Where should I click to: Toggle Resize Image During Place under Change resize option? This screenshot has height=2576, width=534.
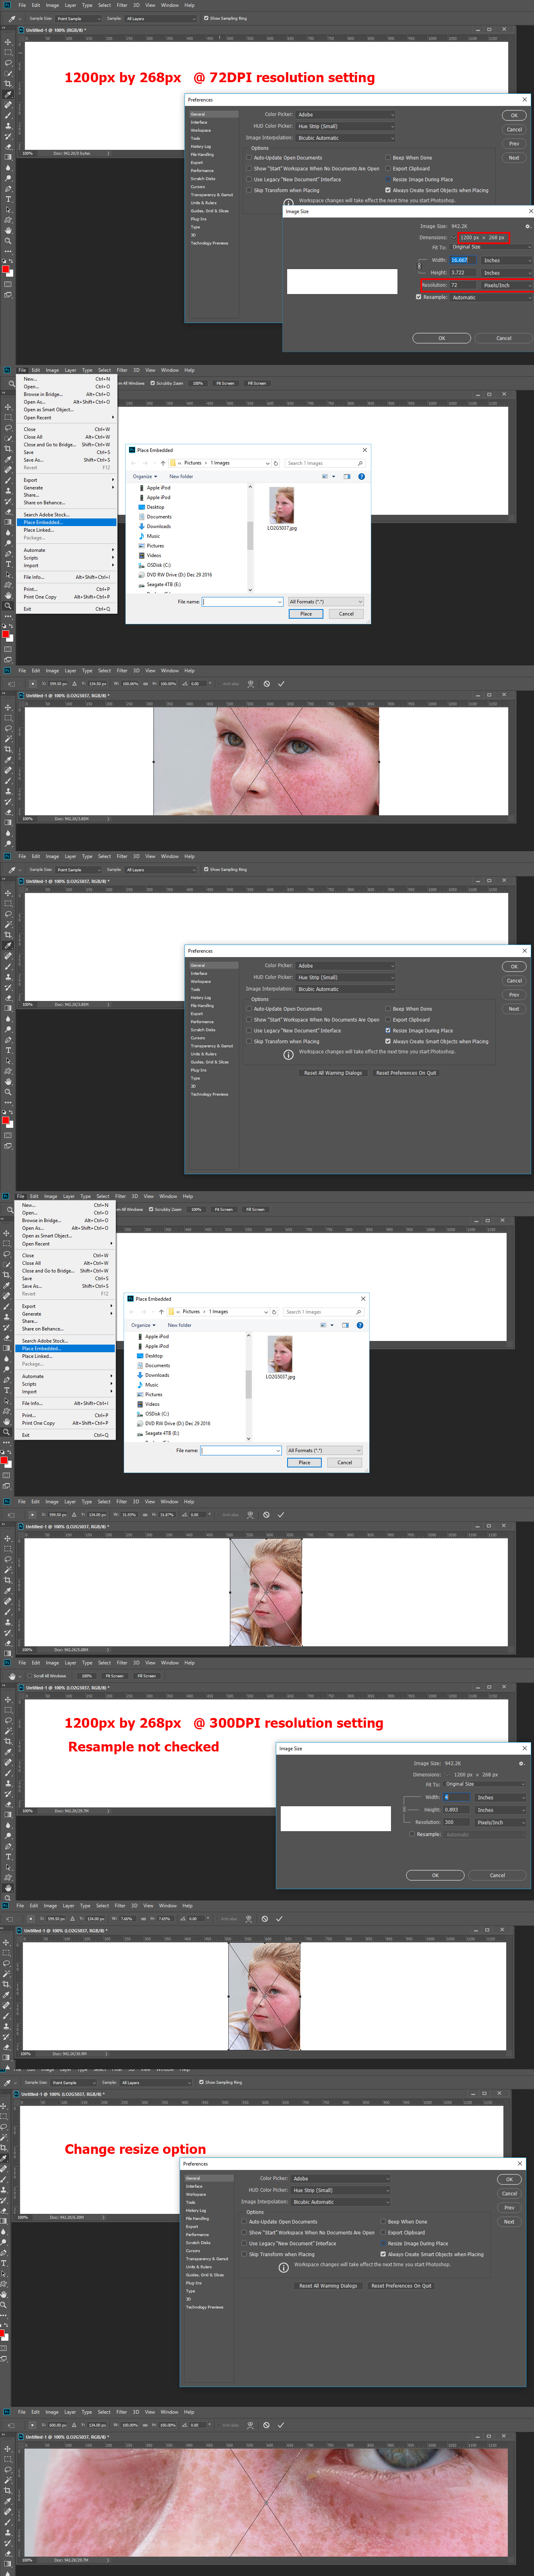tap(383, 2243)
